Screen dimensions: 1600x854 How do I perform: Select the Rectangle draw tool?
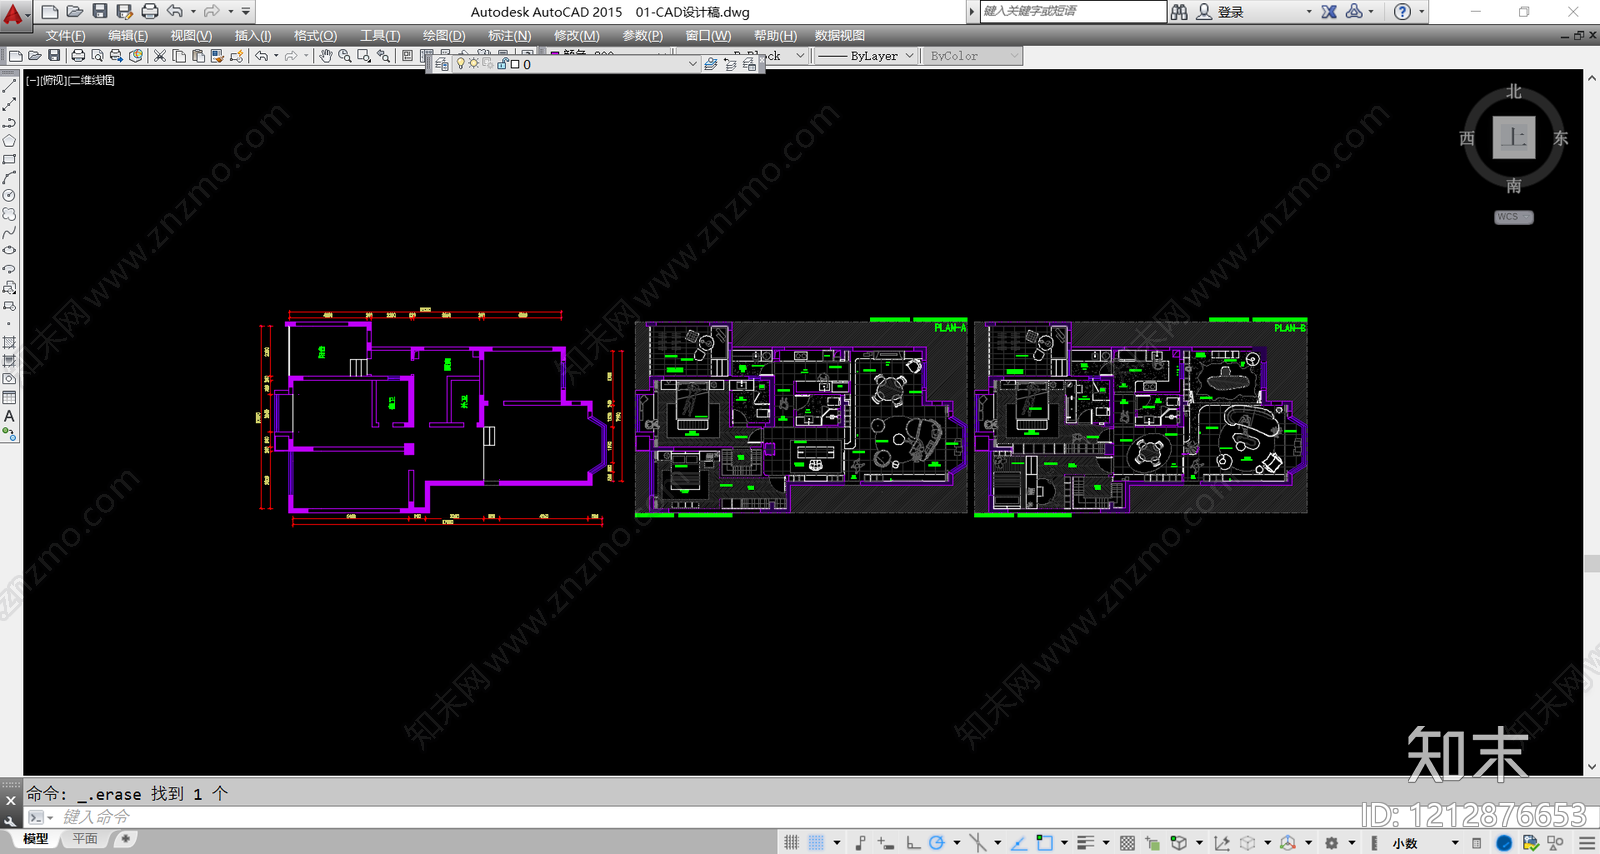click(x=9, y=159)
